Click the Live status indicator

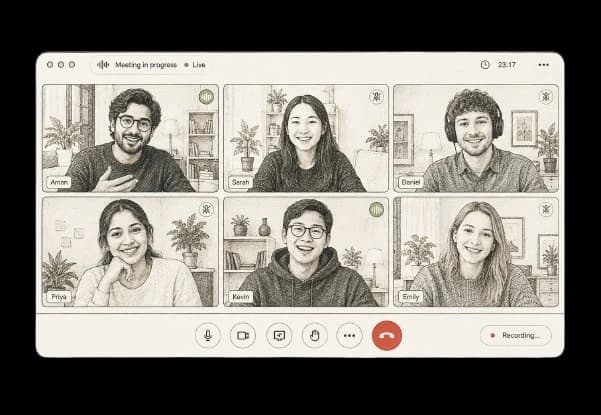(195, 65)
